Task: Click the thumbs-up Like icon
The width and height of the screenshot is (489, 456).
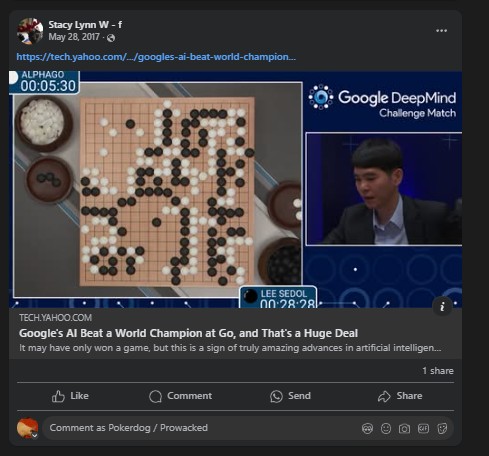Action: 58,396
